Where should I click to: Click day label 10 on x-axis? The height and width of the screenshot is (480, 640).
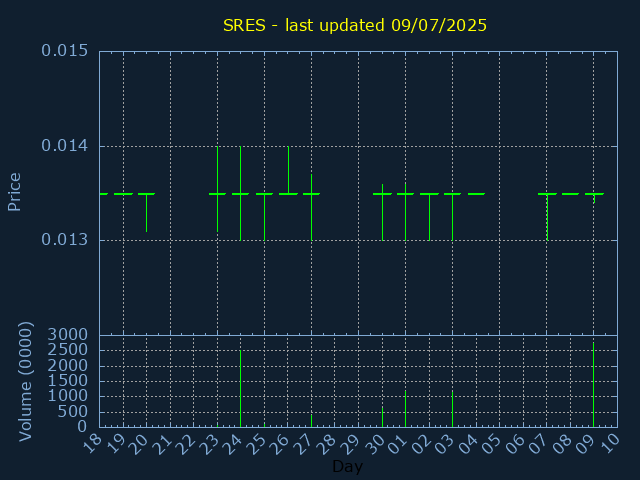(610, 444)
